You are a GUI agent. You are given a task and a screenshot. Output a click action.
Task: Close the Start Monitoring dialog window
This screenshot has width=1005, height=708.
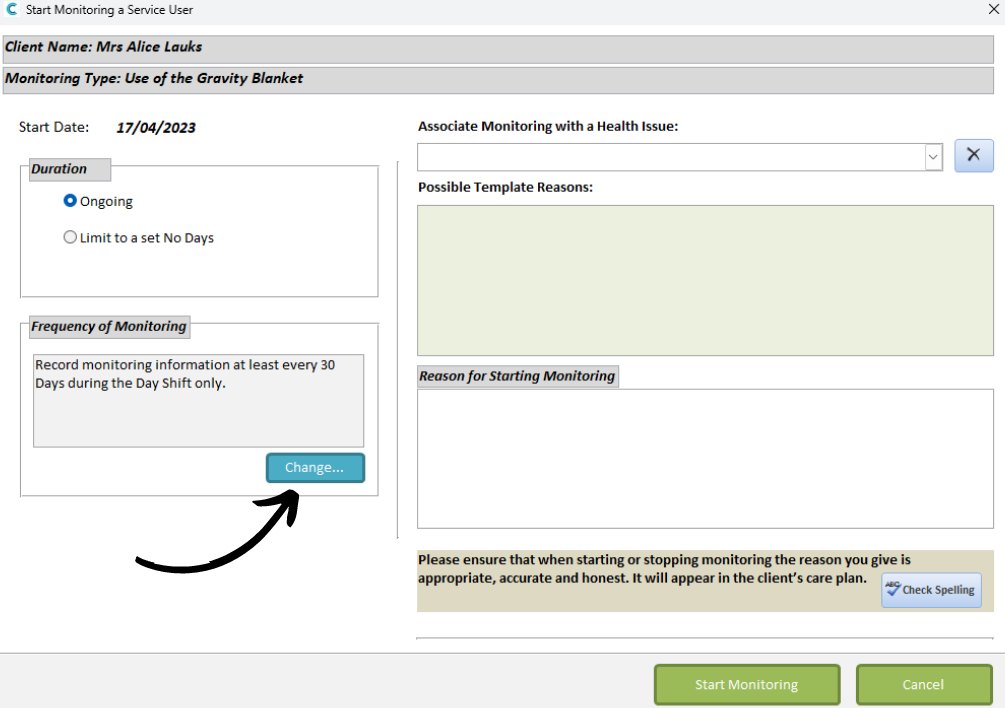[993, 9]
